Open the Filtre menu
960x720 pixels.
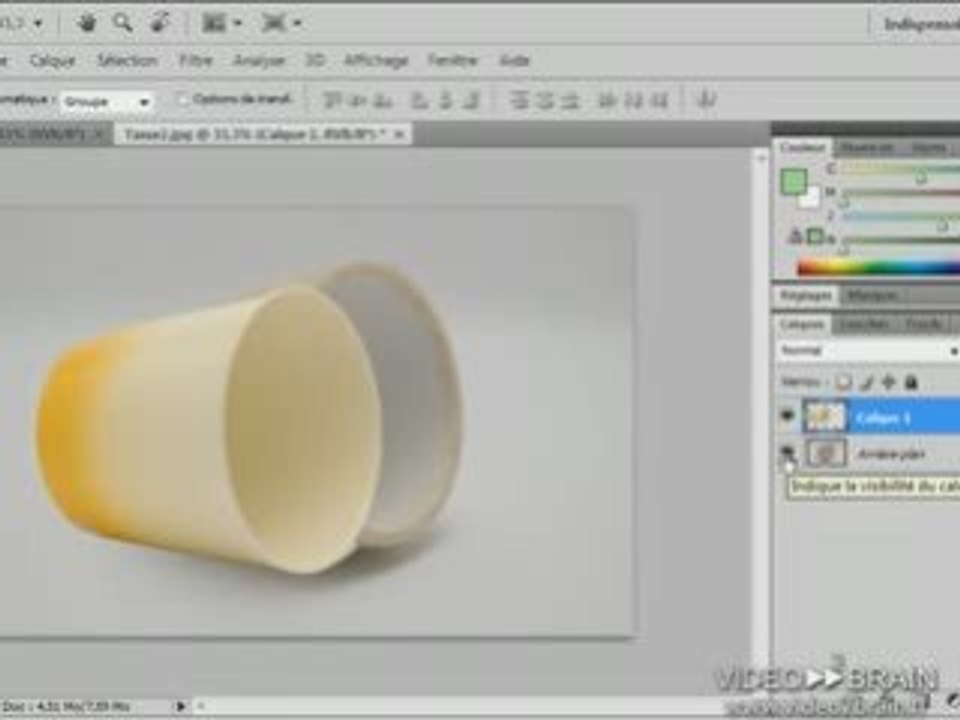tap(195, 60)
